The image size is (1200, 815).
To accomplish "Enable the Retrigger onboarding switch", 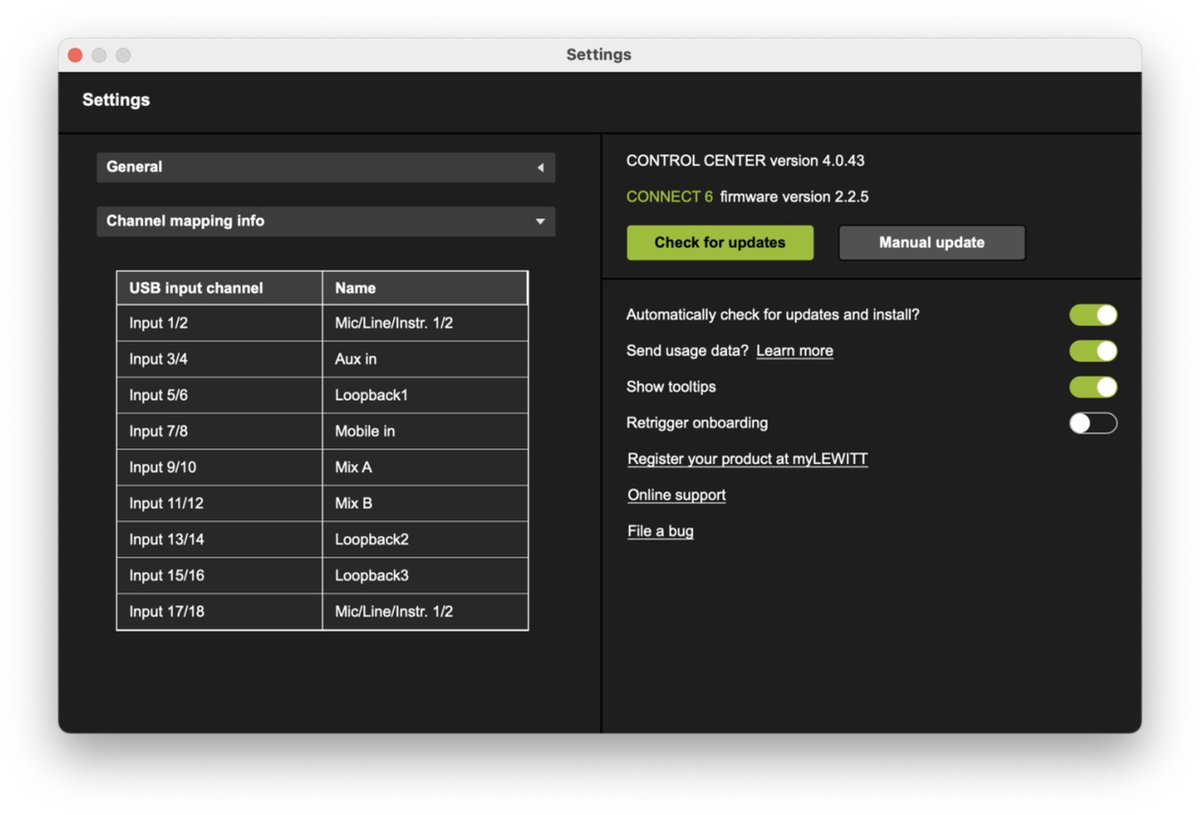I will point(1093,423).
